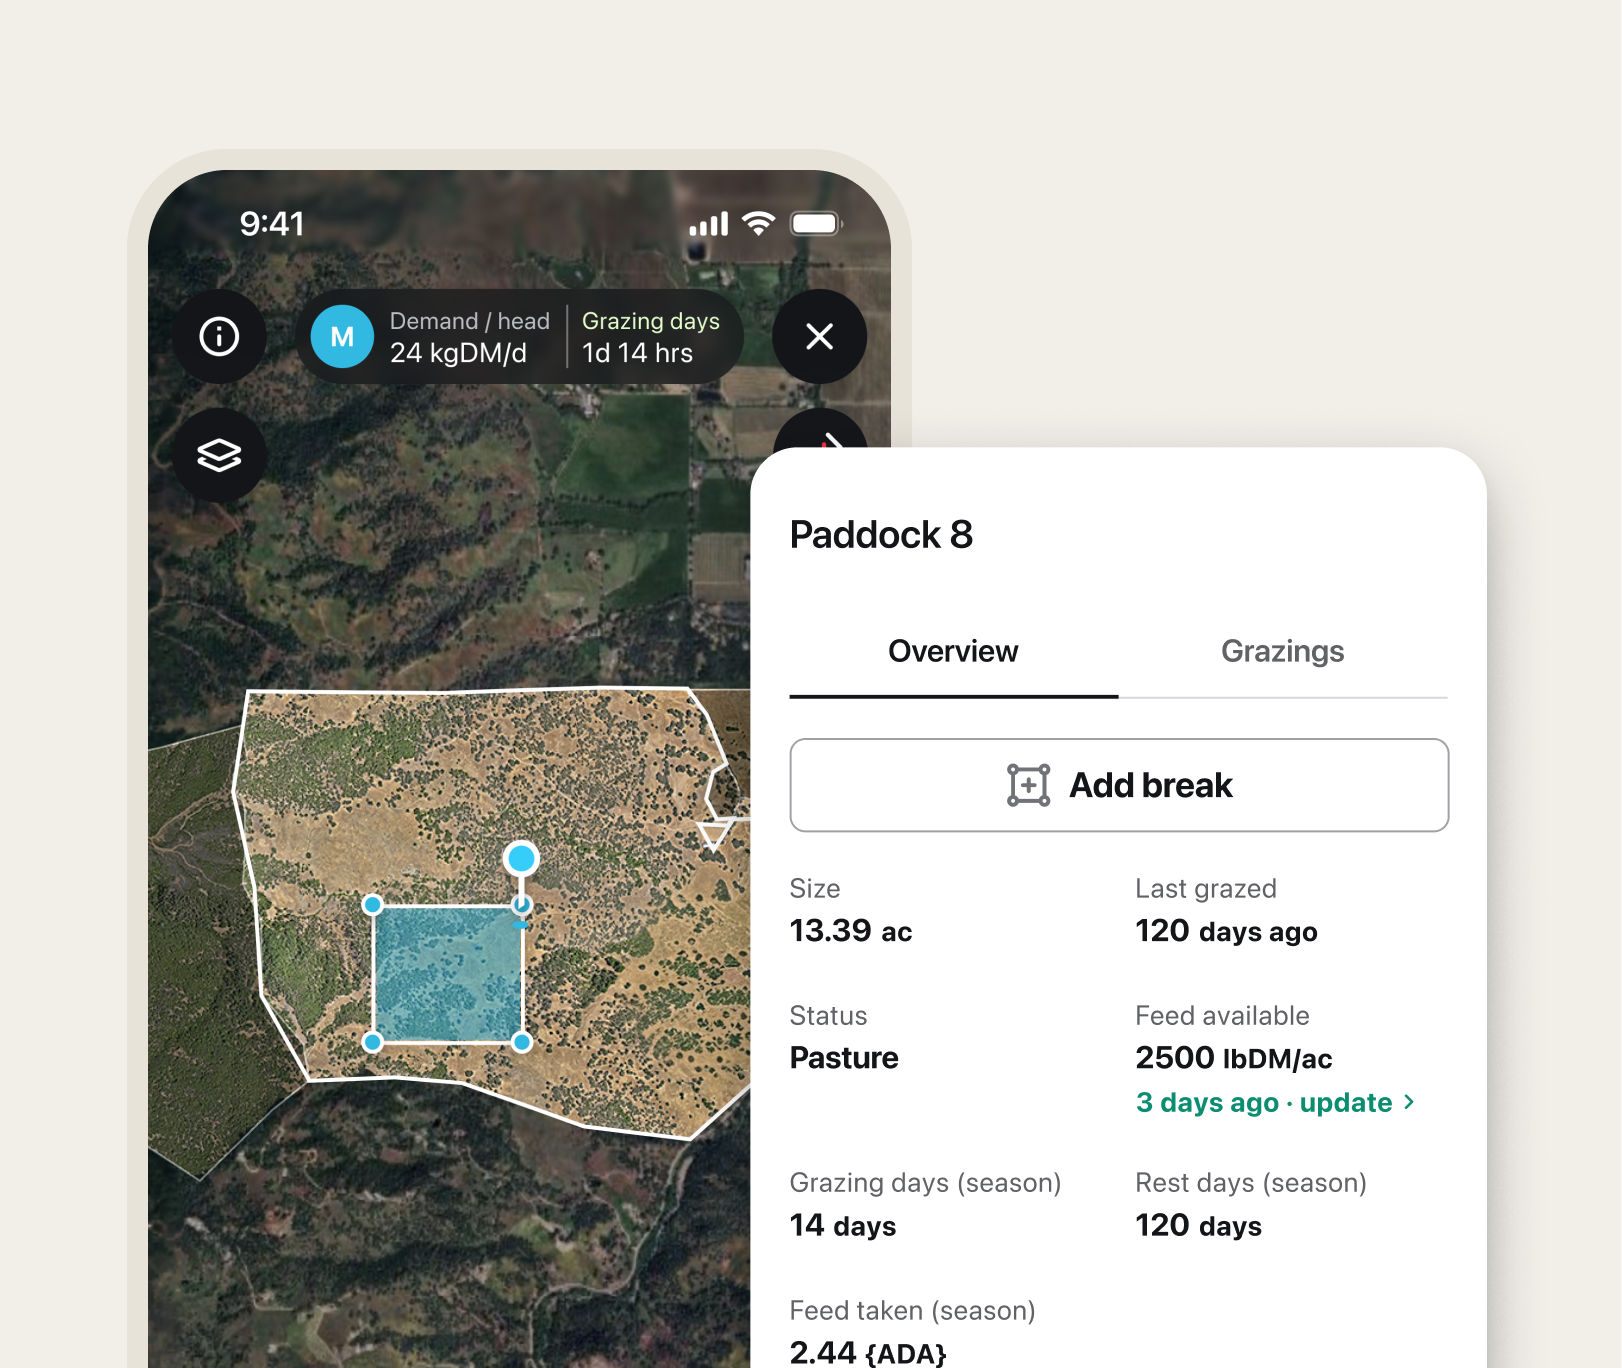The image size is (1622, 1368).
Task: Click the 120 days ago last grazed value
Action: click(1226, 931)
